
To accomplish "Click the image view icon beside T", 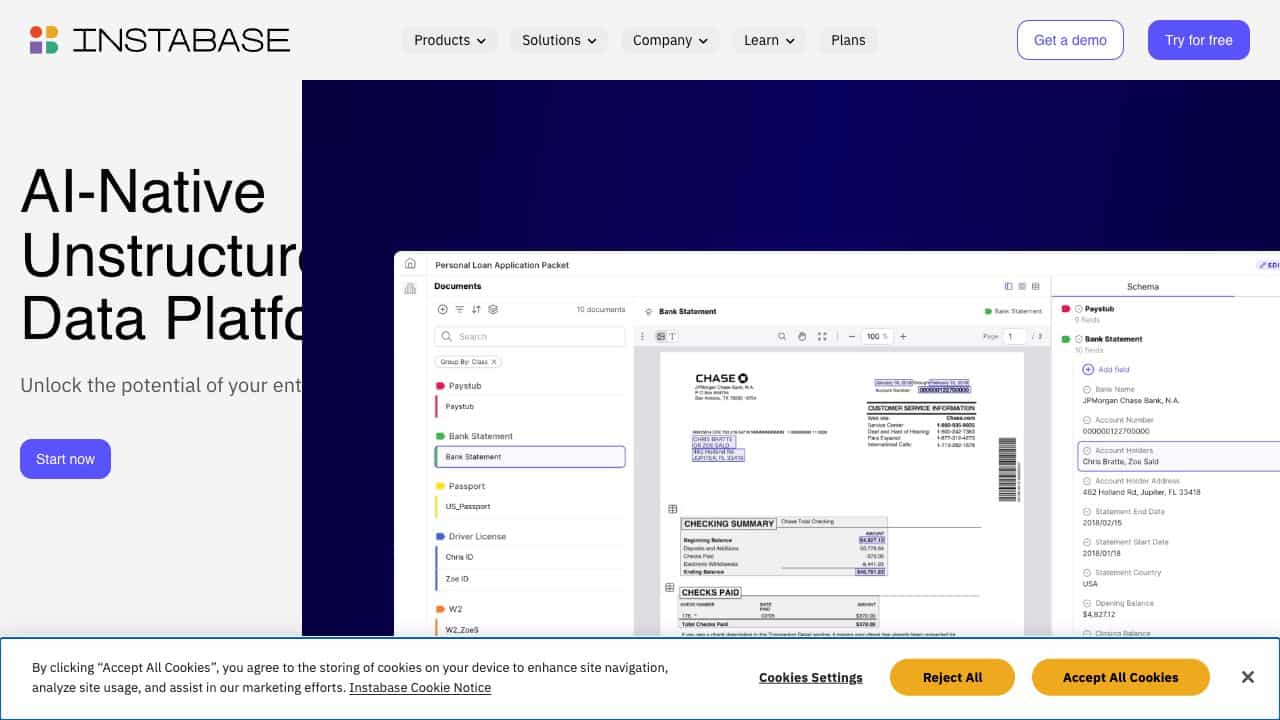I will [661, 337].
